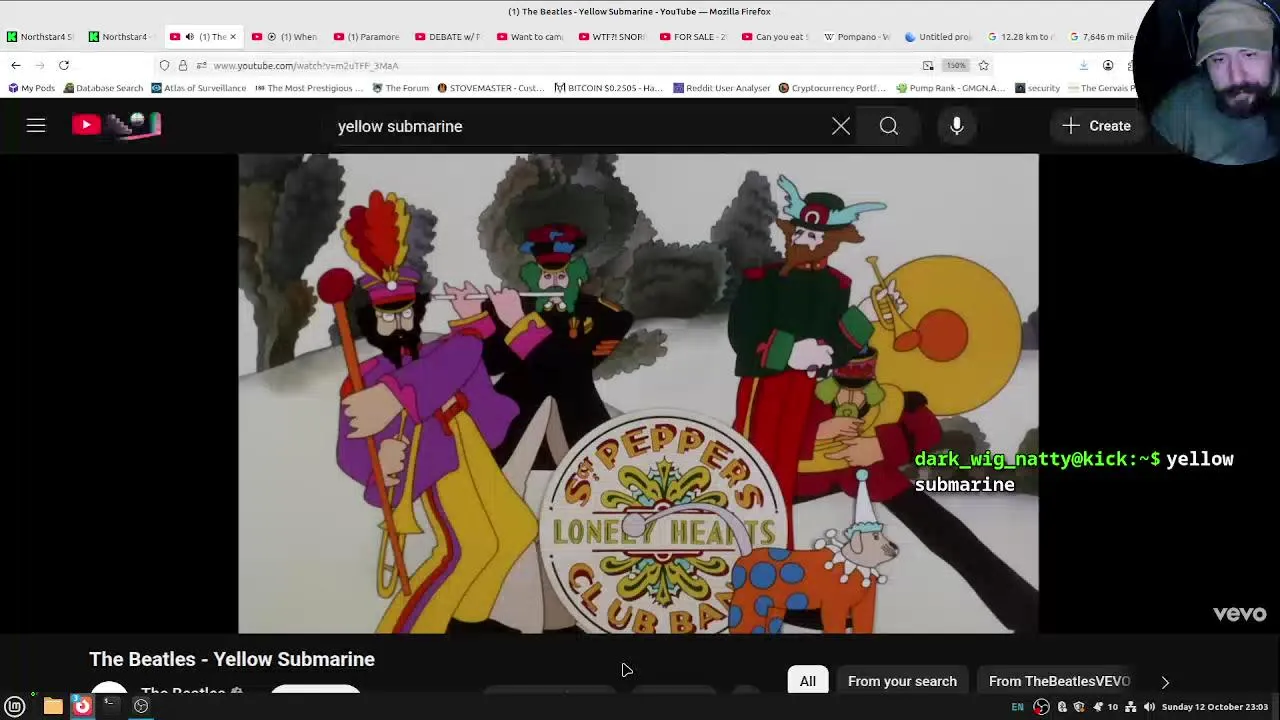Open the BITCOIN $0.2505 bookmark
Screen dimensions: 1280x720
point(608,88)
